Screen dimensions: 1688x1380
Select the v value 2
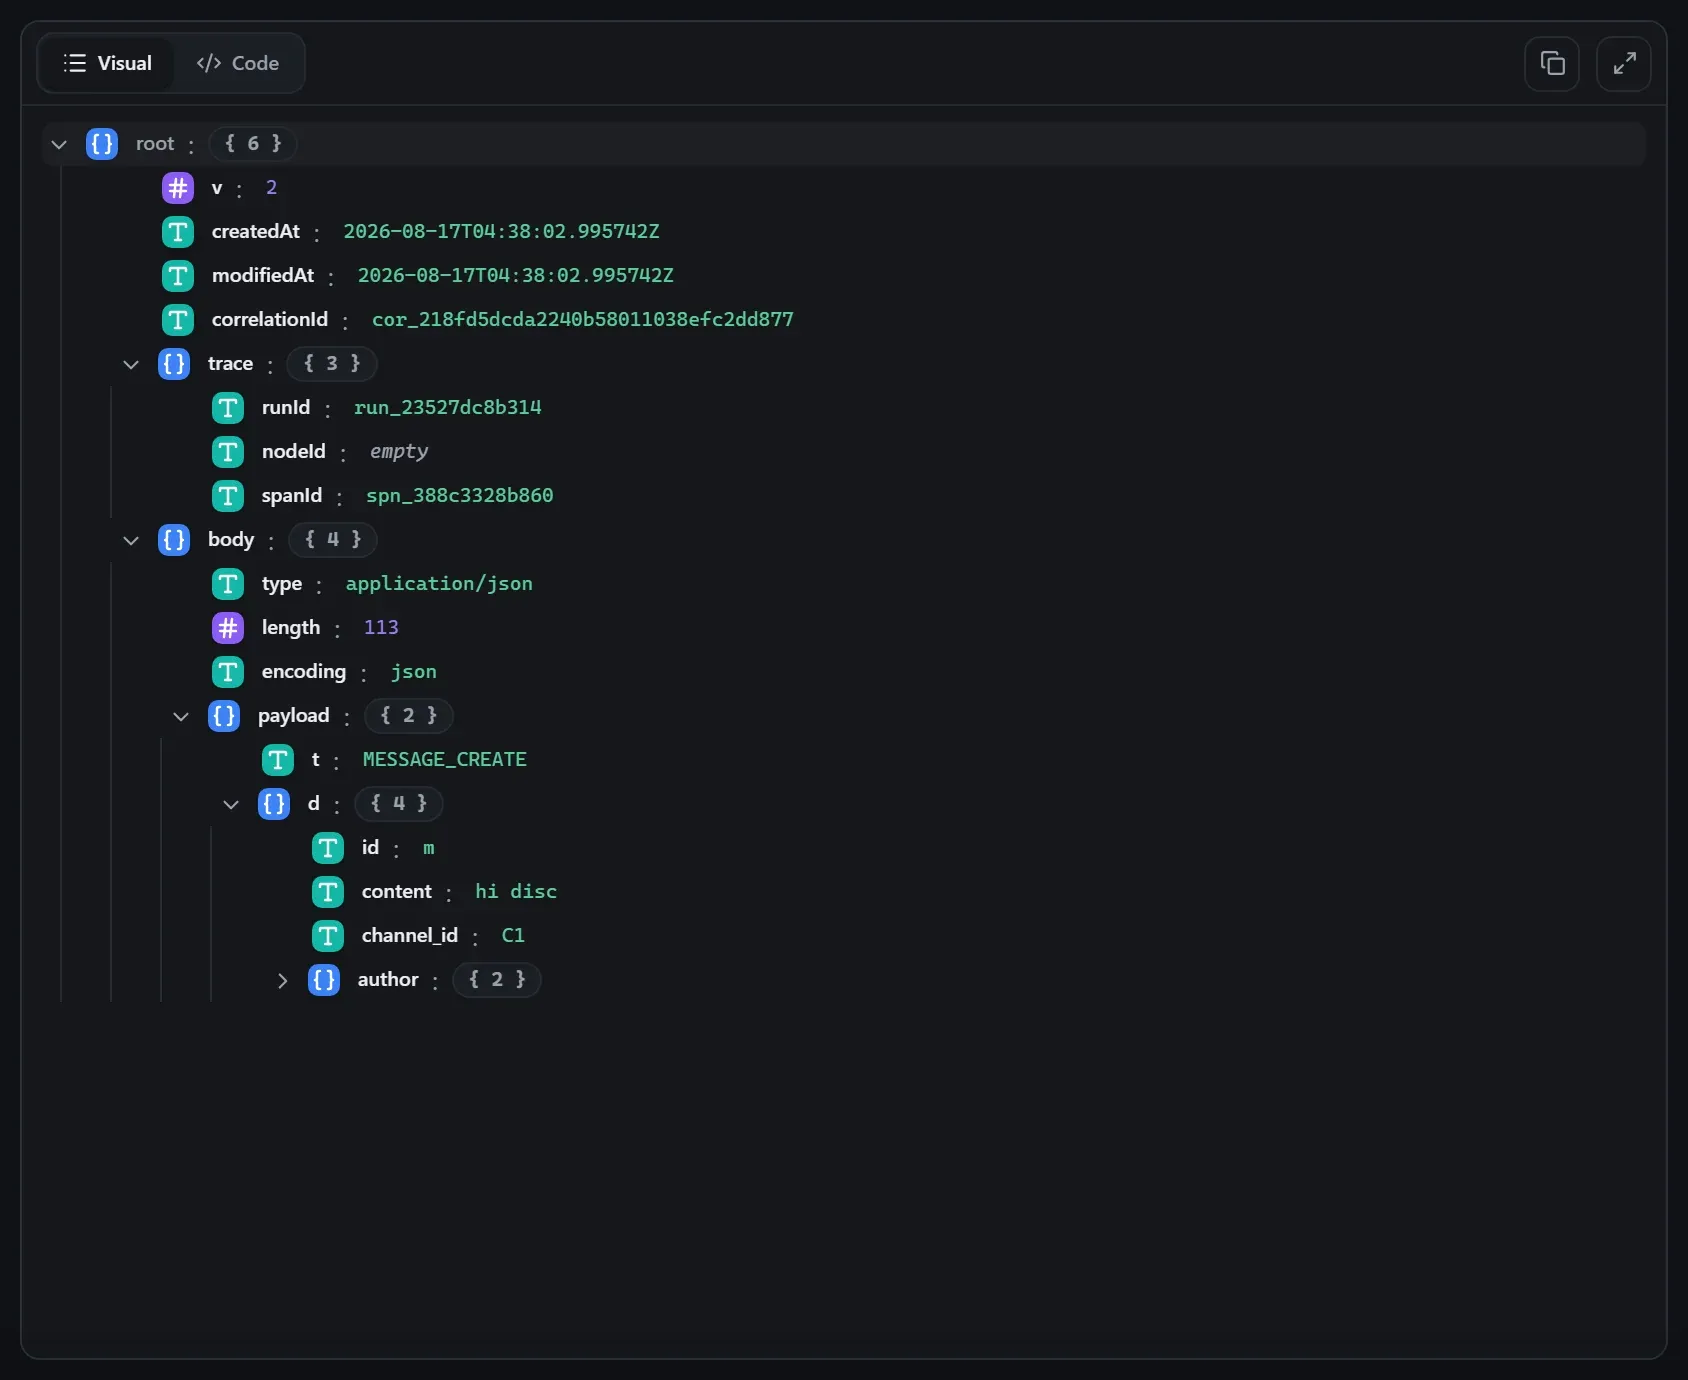click(271, 188)
